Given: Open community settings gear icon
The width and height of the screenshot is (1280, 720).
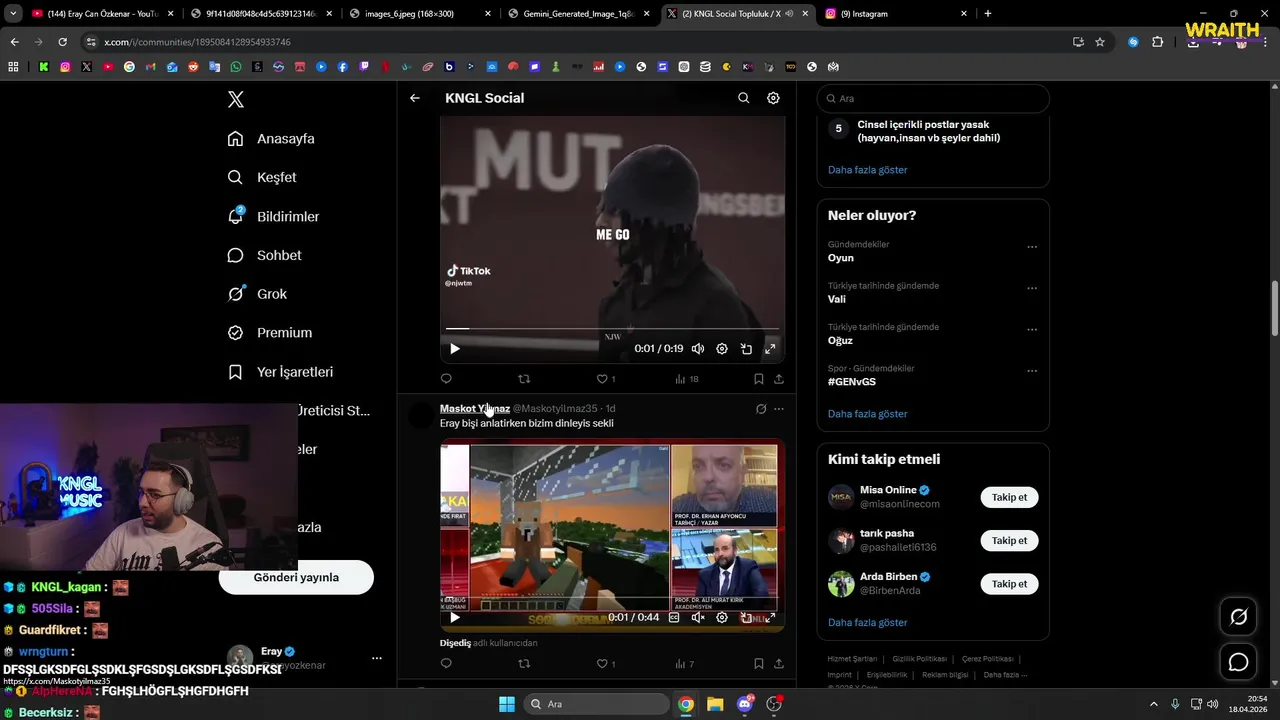Looking at the screenshot, I should point(773,98).
